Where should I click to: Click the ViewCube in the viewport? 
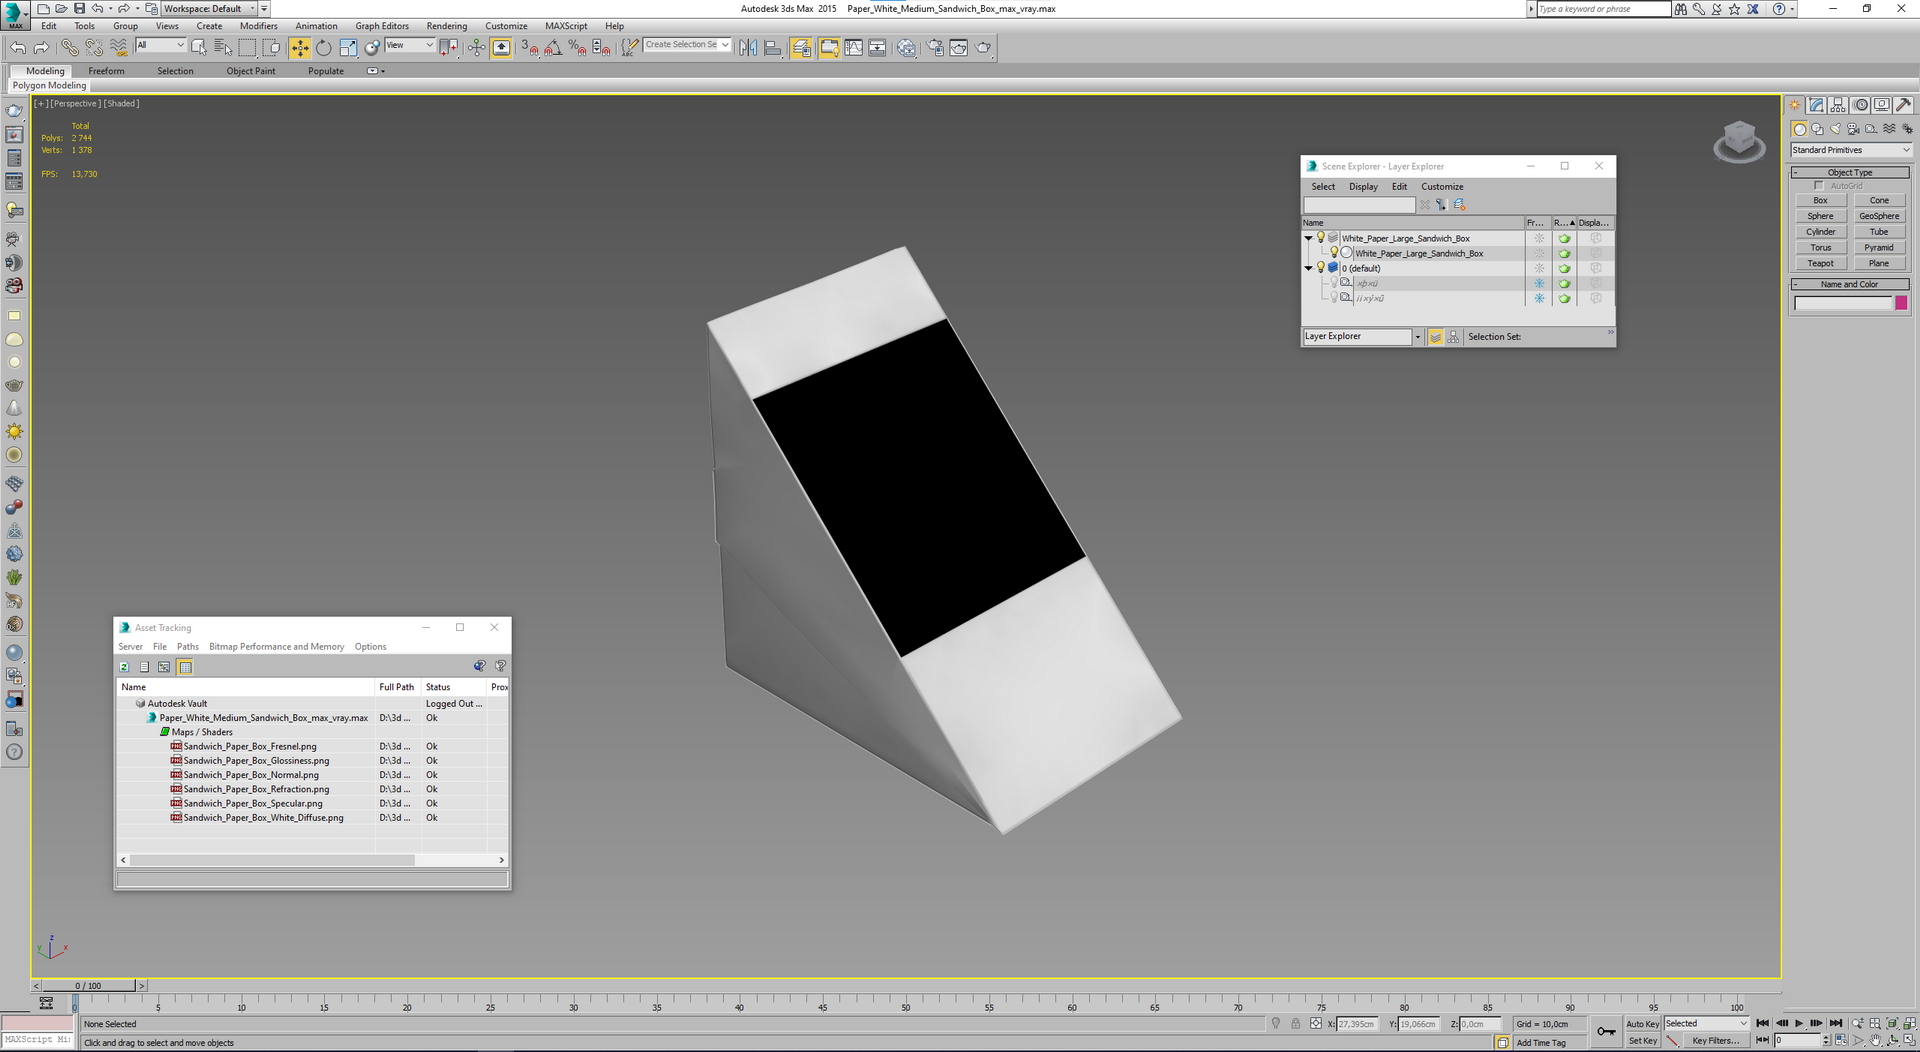[x=1739, y=141]
